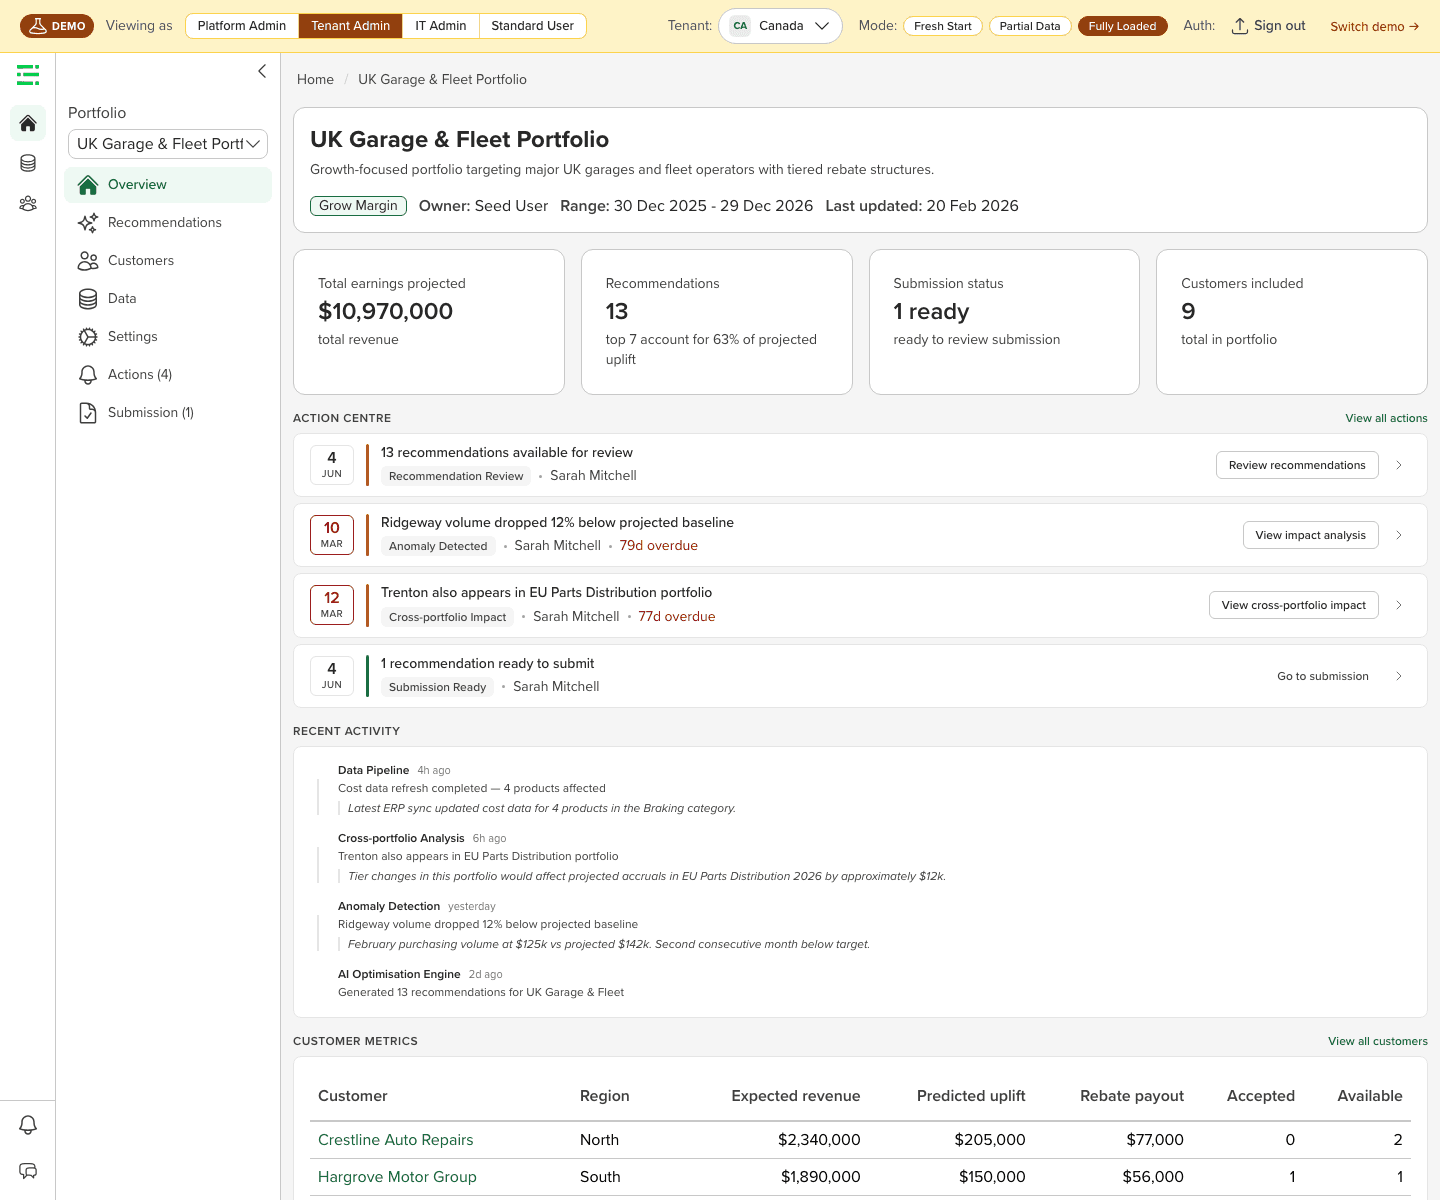Open notifications bell at rail bottom

(x=28, y=1125)
